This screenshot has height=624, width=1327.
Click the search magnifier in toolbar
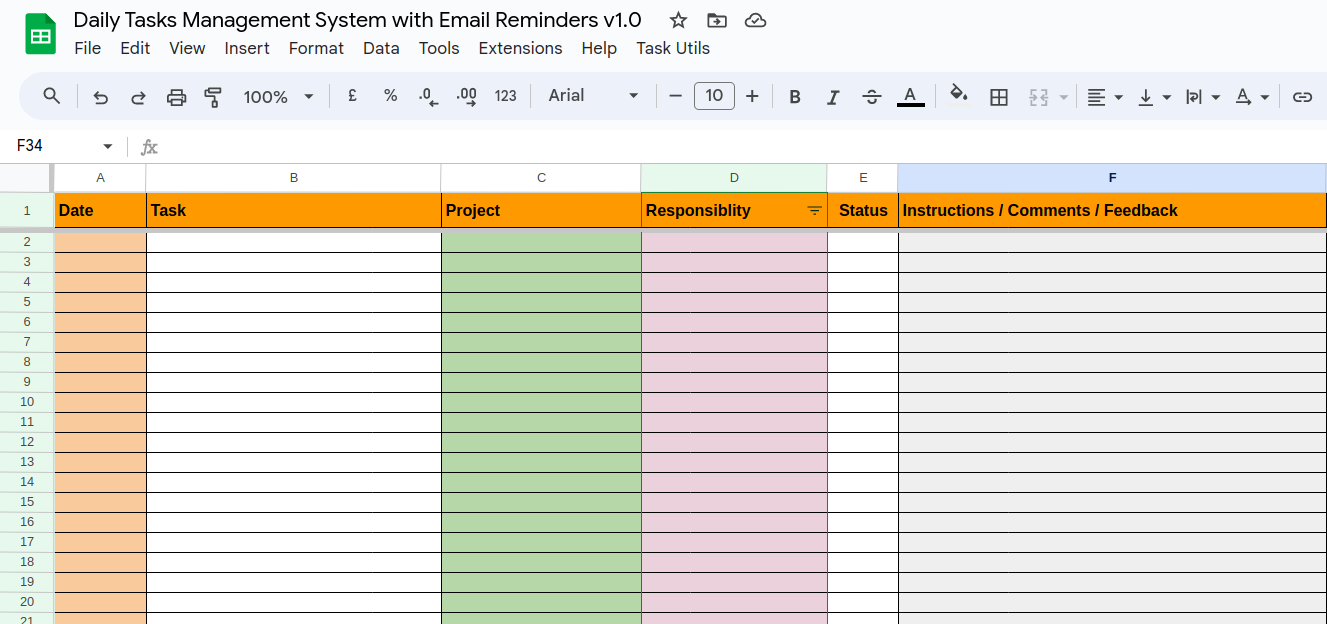(52, 96)
